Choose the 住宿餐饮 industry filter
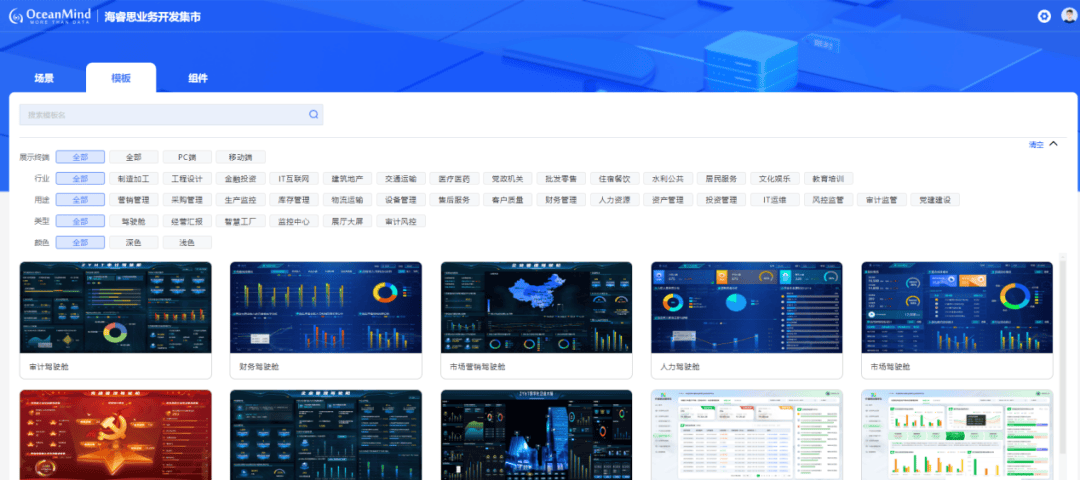 pos(615,178)
